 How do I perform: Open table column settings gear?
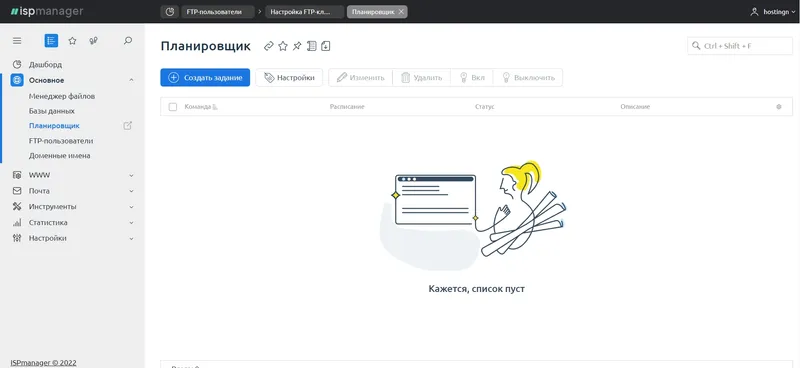point(779,107)
